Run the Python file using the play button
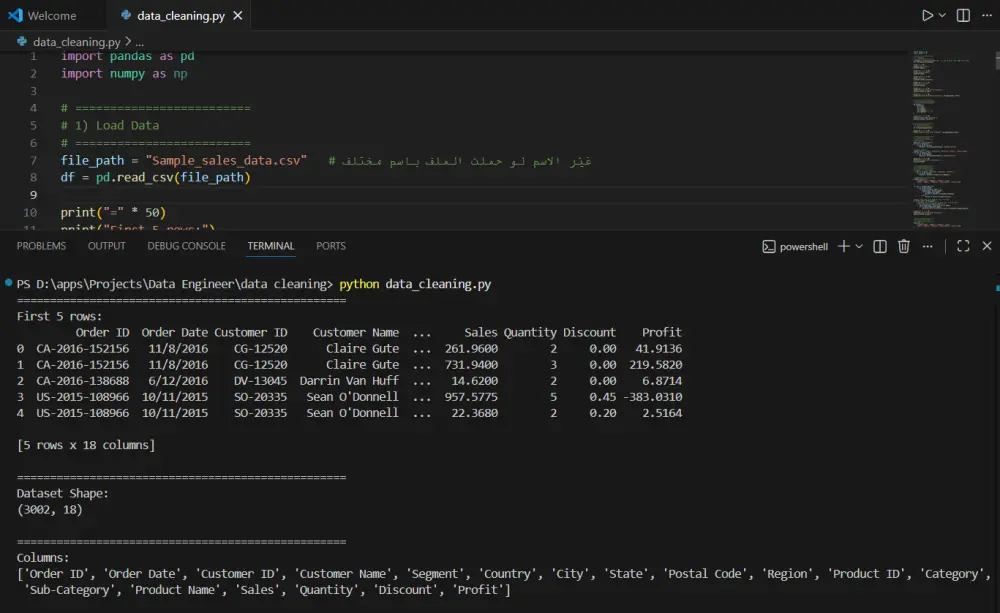 [926, 15]
